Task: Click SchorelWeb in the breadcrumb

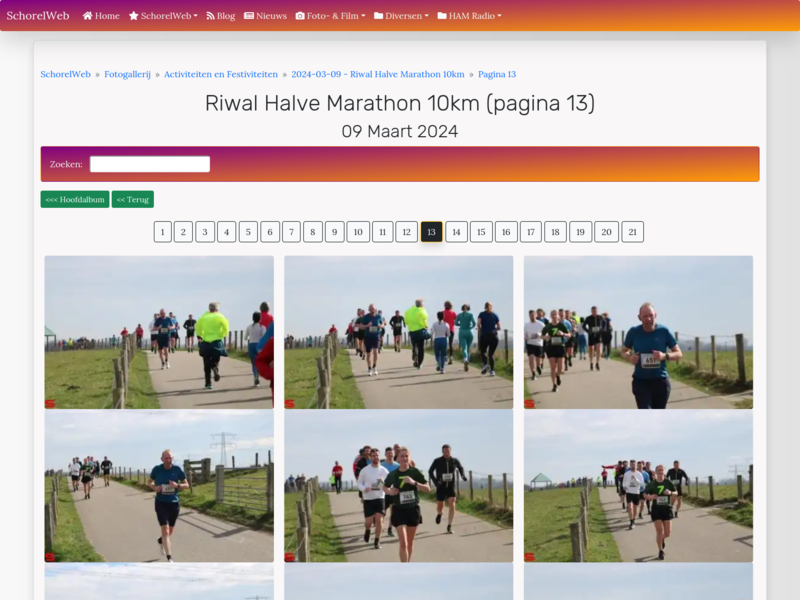Action: [x=65, y=74]
